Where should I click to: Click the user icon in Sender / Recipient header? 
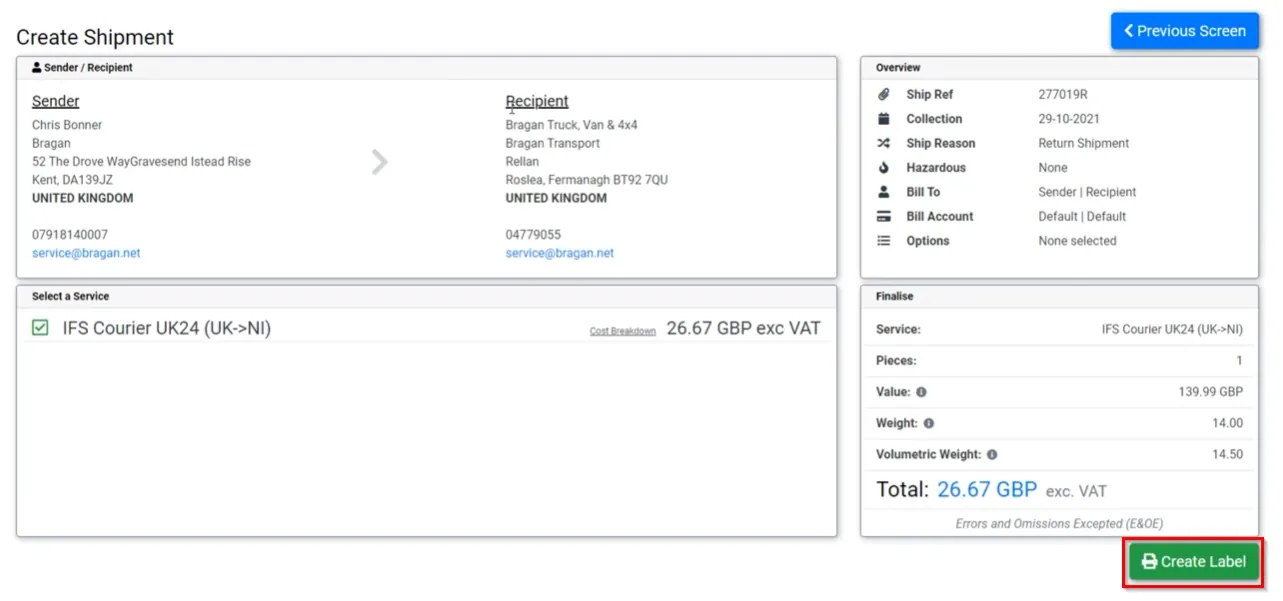coord(37,68)
